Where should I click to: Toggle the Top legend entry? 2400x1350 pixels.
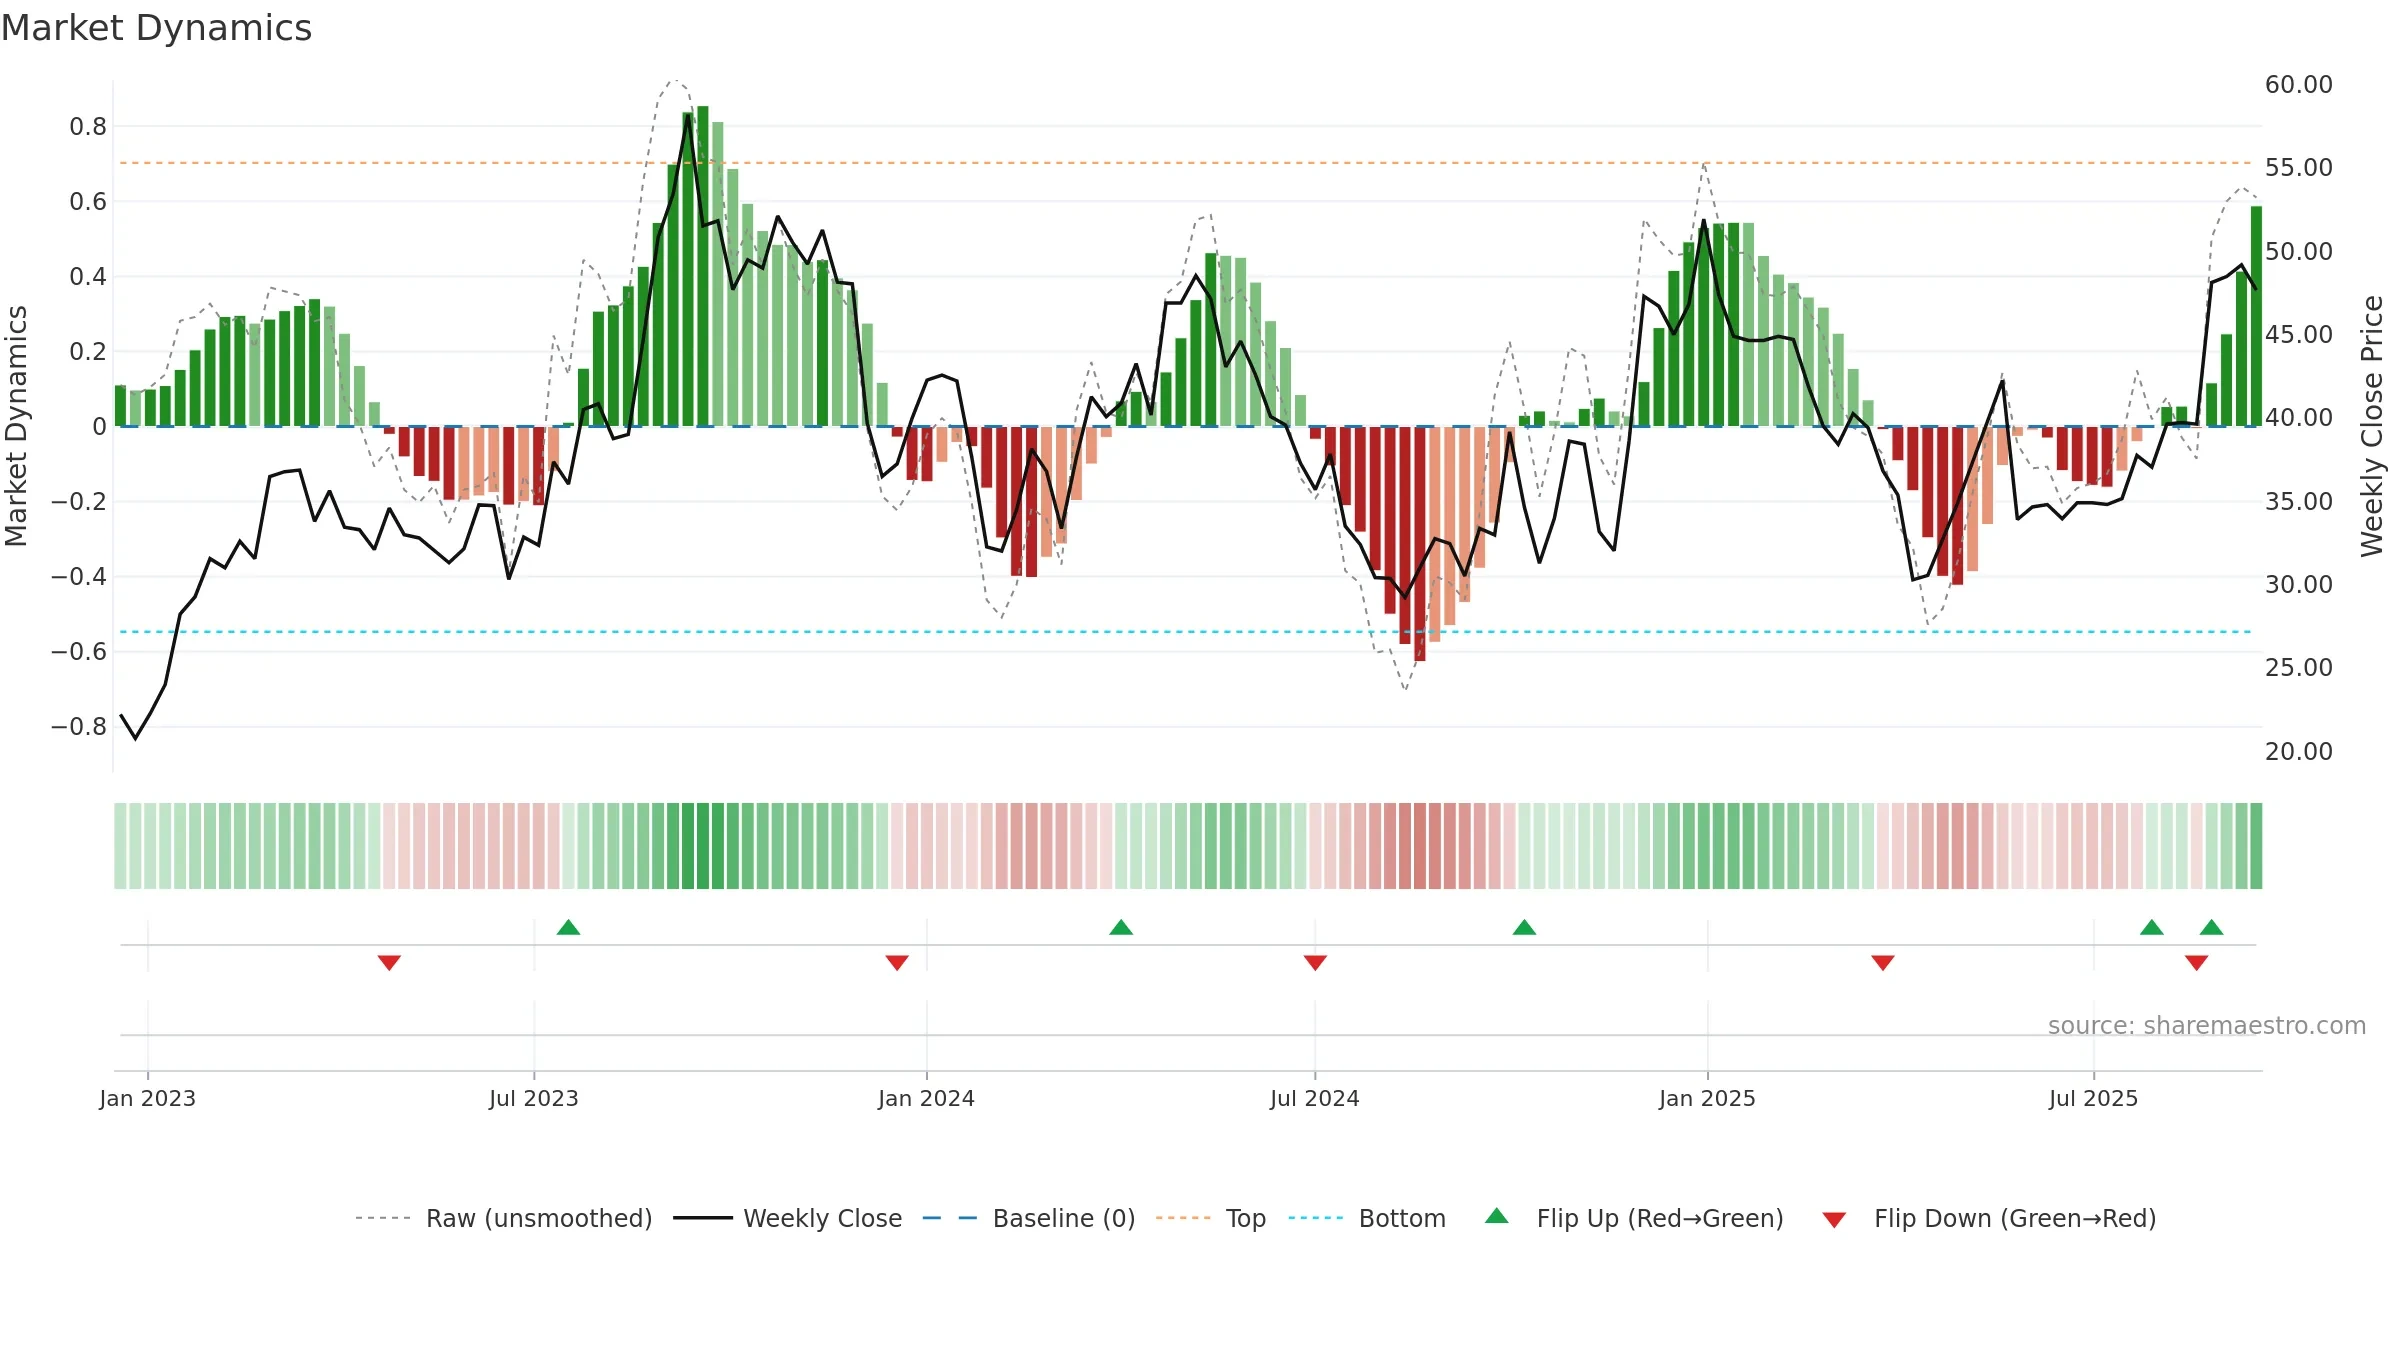tap(1211, 1218)
